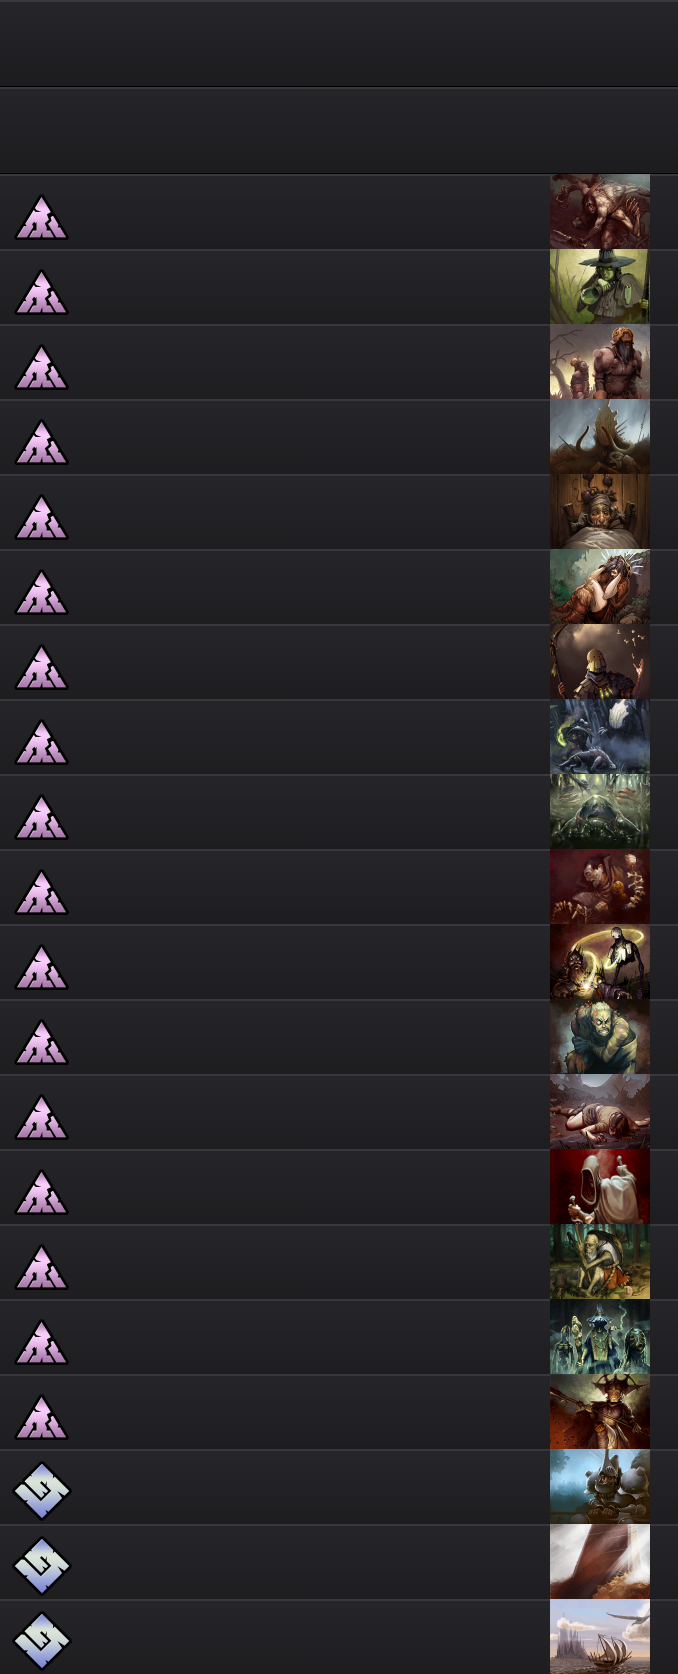
Task: Select diamond set icon beside red tower artwork
Action: pos(41,1566)
